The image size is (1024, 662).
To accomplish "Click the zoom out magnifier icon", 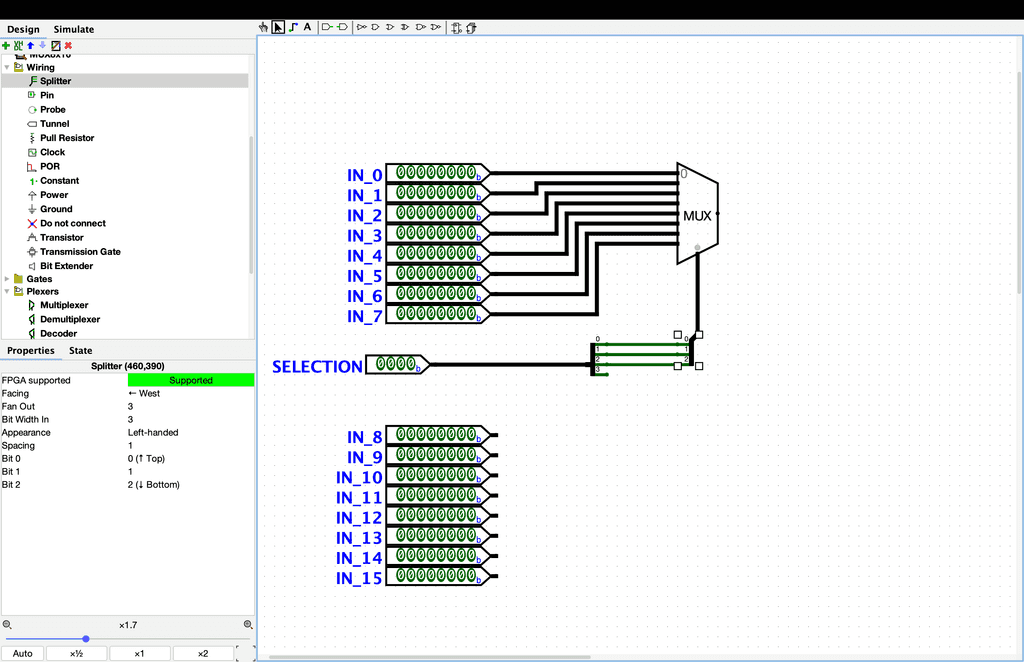I will (x=7, y=624).
